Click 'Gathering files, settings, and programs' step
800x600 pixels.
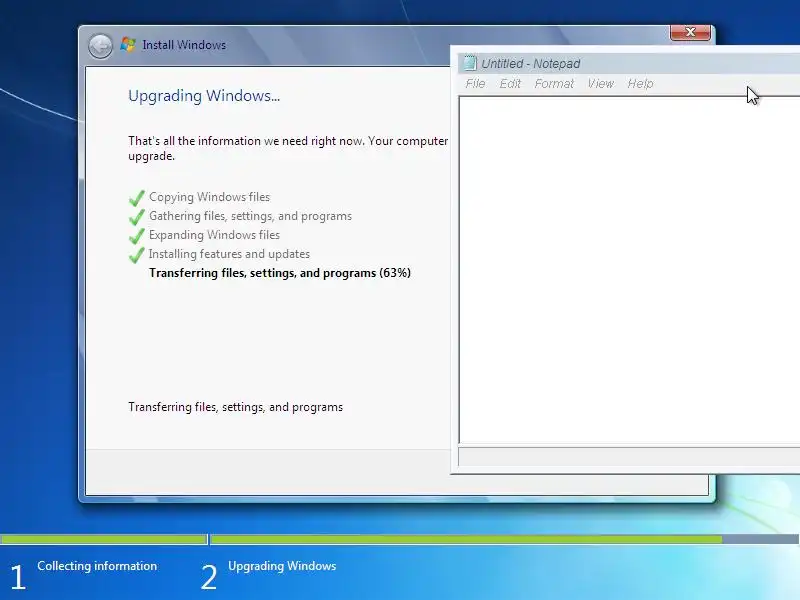tap(250, 216)
